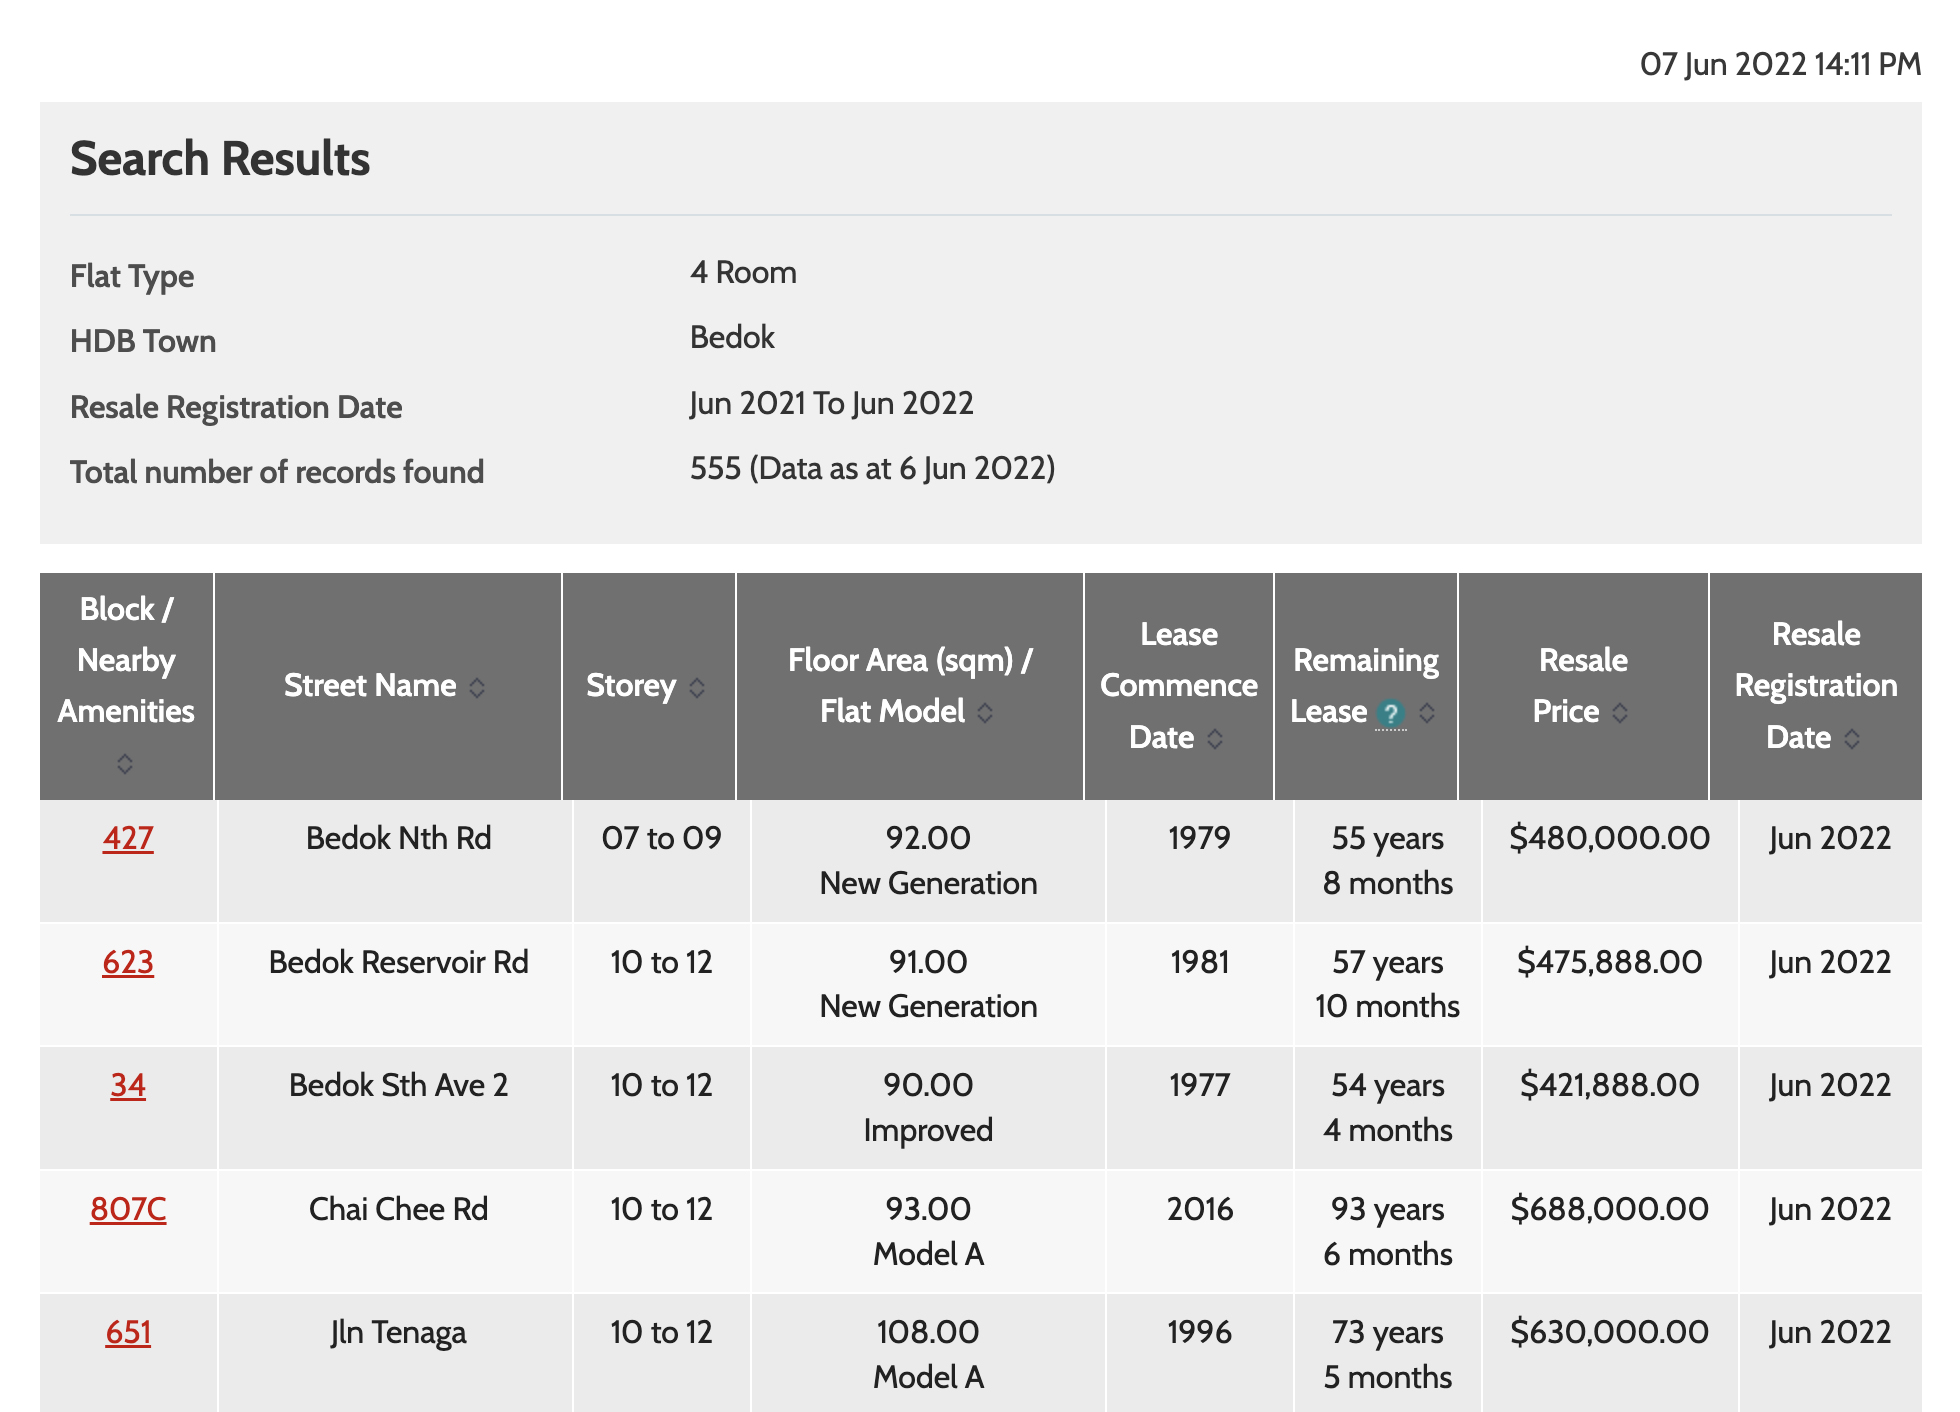This screenshot has width=1960, height=1412.
Task: Click the 07 to 09 storey value
Action: point(661,838)
